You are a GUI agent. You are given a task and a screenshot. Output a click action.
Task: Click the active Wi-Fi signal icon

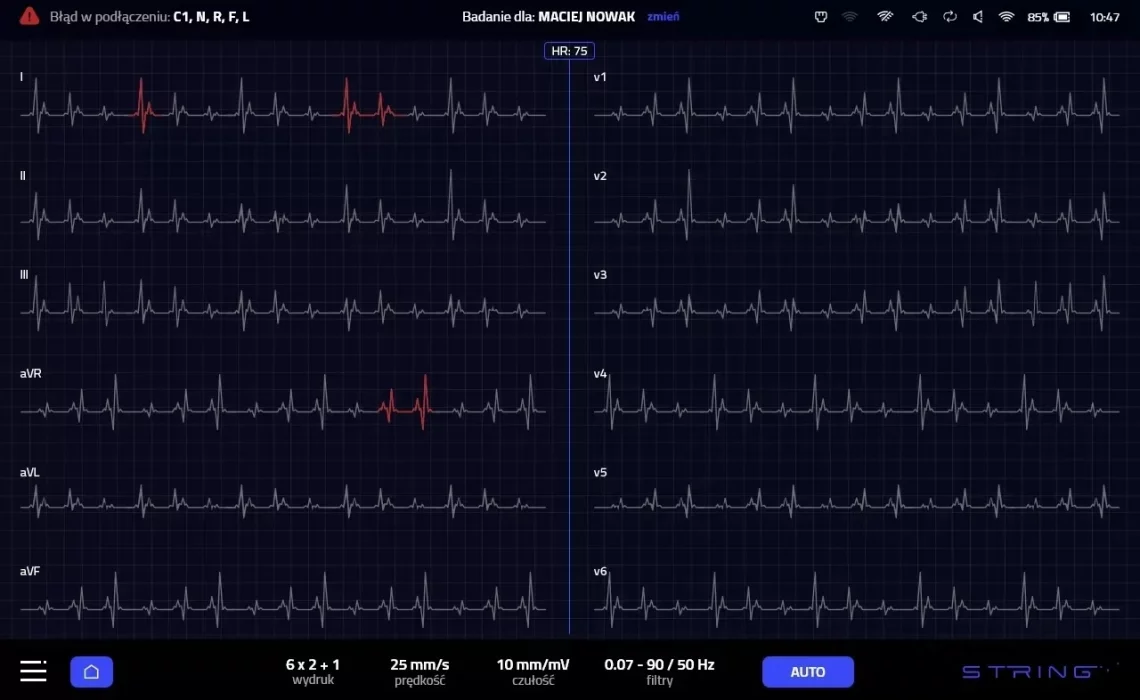point(1007,17)
